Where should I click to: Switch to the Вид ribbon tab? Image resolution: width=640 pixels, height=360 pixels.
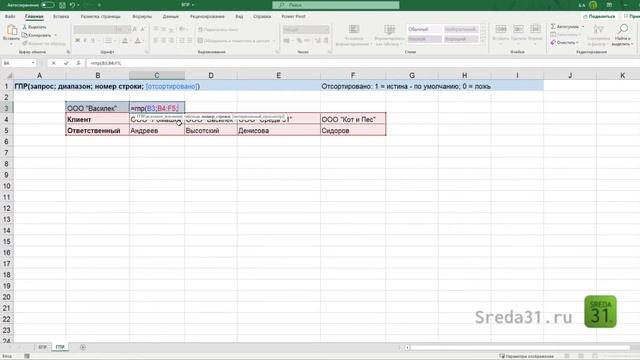(x=239, y=16)
